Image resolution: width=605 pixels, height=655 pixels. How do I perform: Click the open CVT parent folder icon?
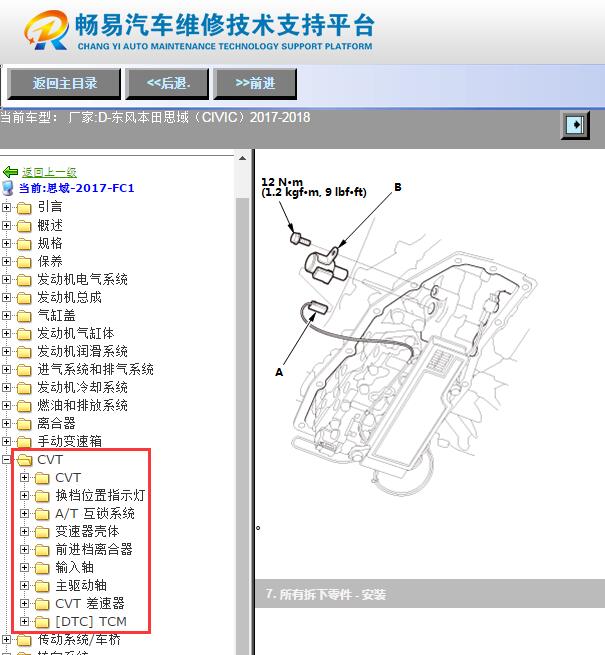pos(24,460)
